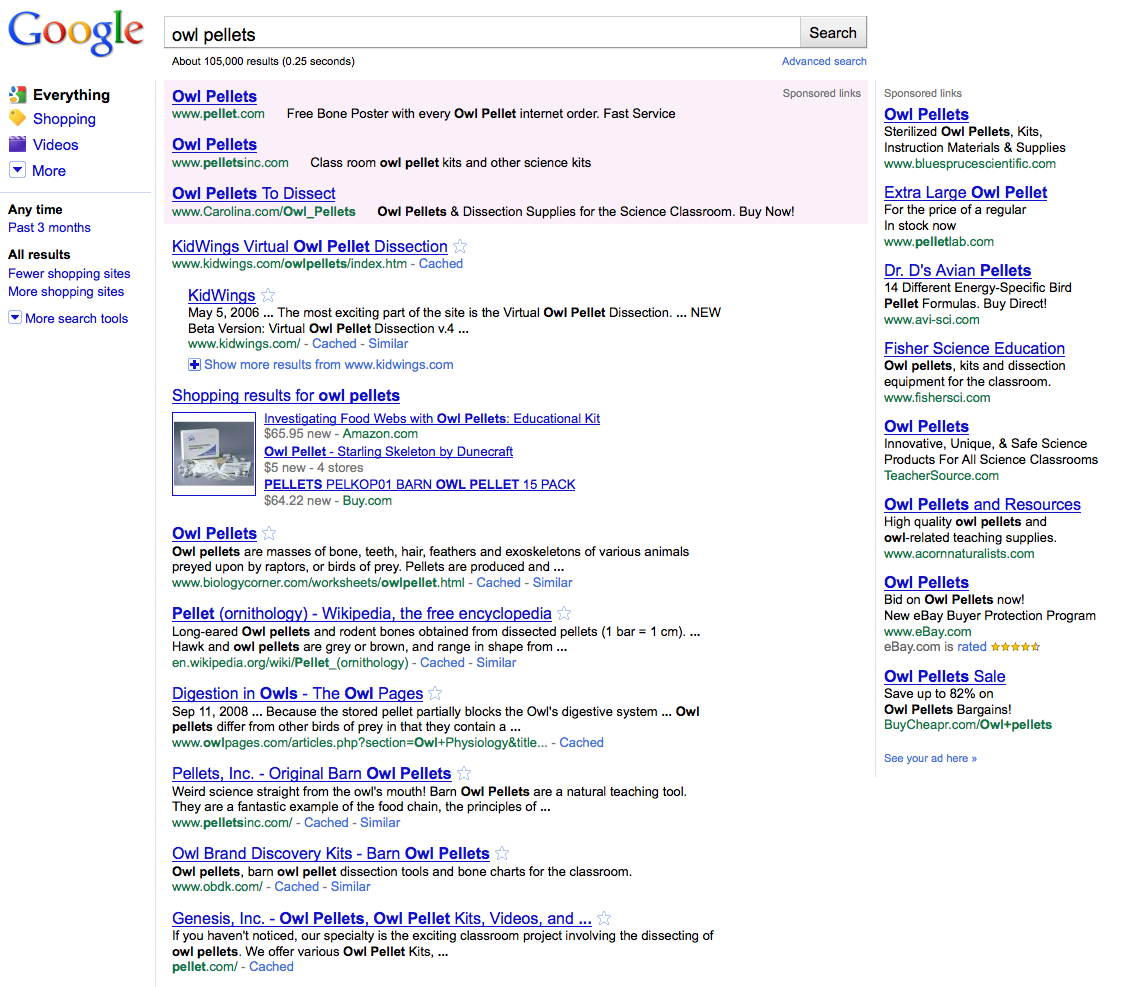This screenshot has width=1130, height=987.
Task: Click the eBay.com 'rated' link
Action: coord(971,647)
